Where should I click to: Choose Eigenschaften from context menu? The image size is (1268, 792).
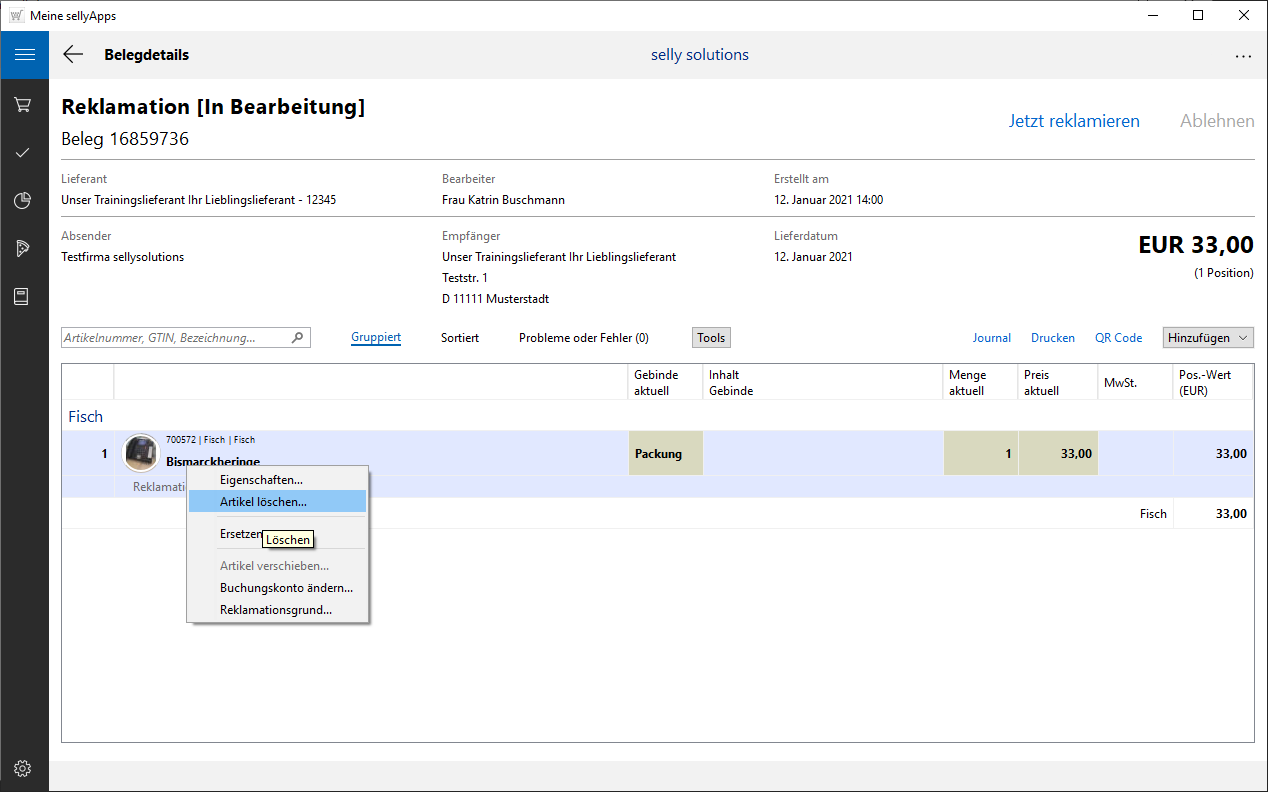click(261, 480)
